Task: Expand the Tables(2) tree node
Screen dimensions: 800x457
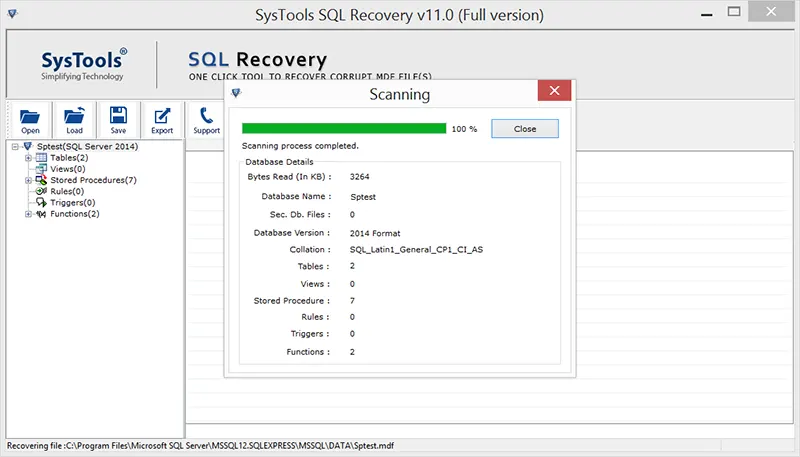Action: pos(28,158)
